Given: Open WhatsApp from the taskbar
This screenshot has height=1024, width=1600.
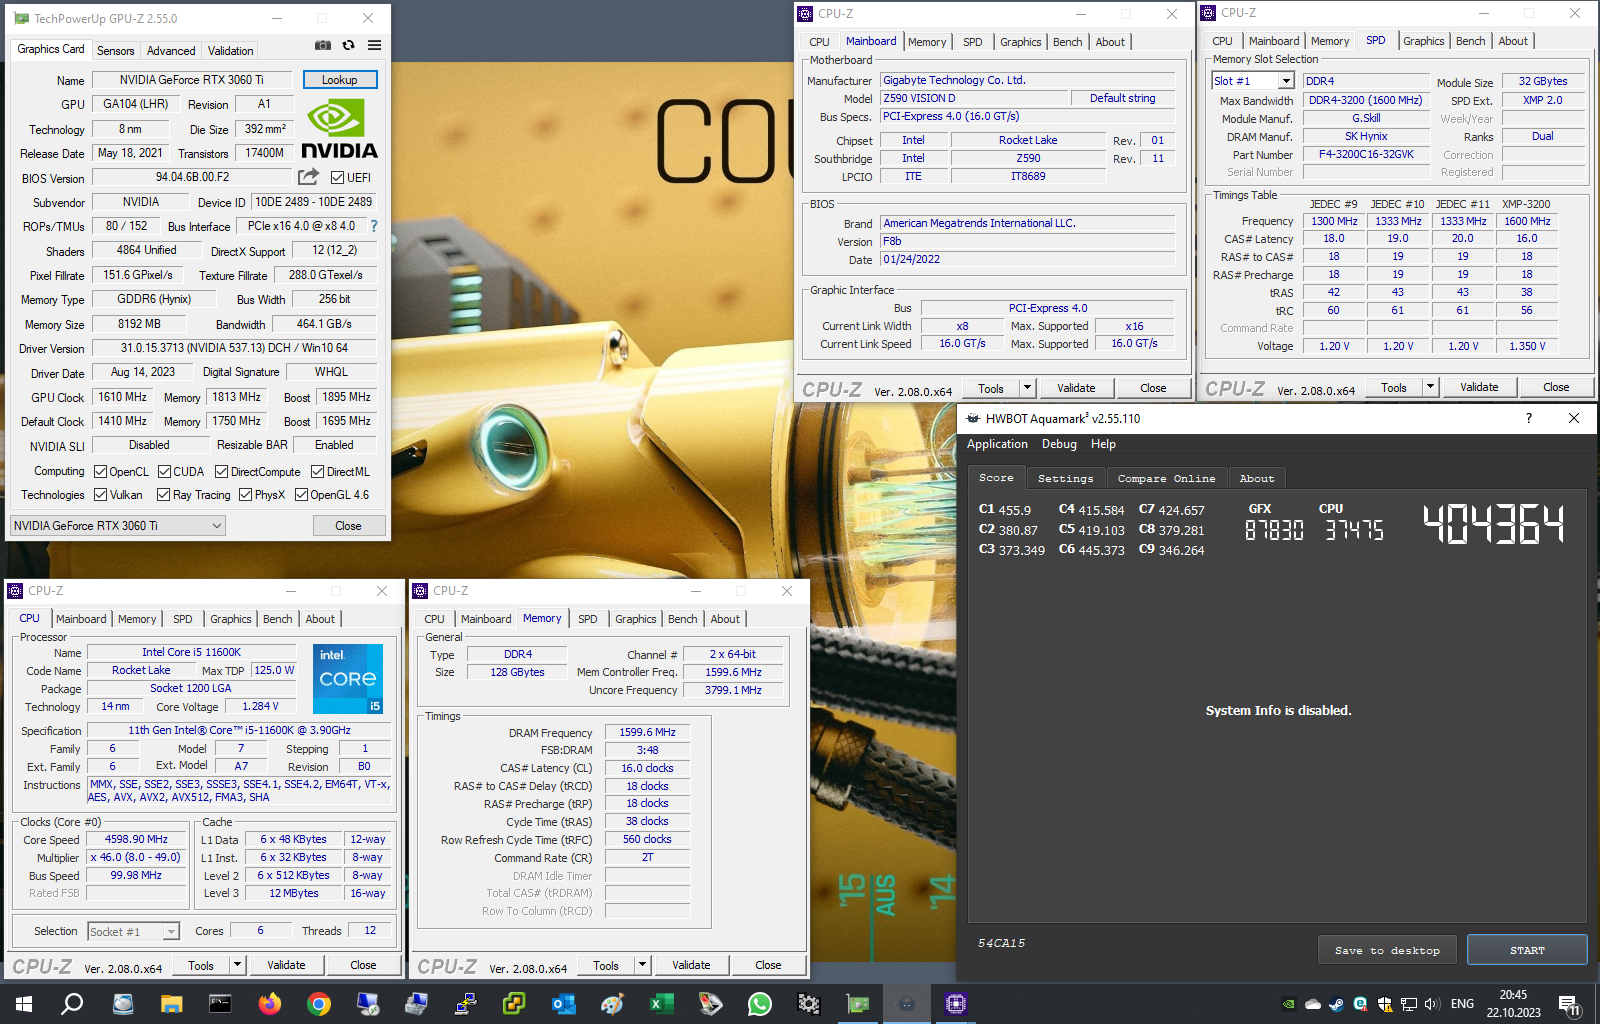Looking at the screenshot, I should [x=760, y=1004].
